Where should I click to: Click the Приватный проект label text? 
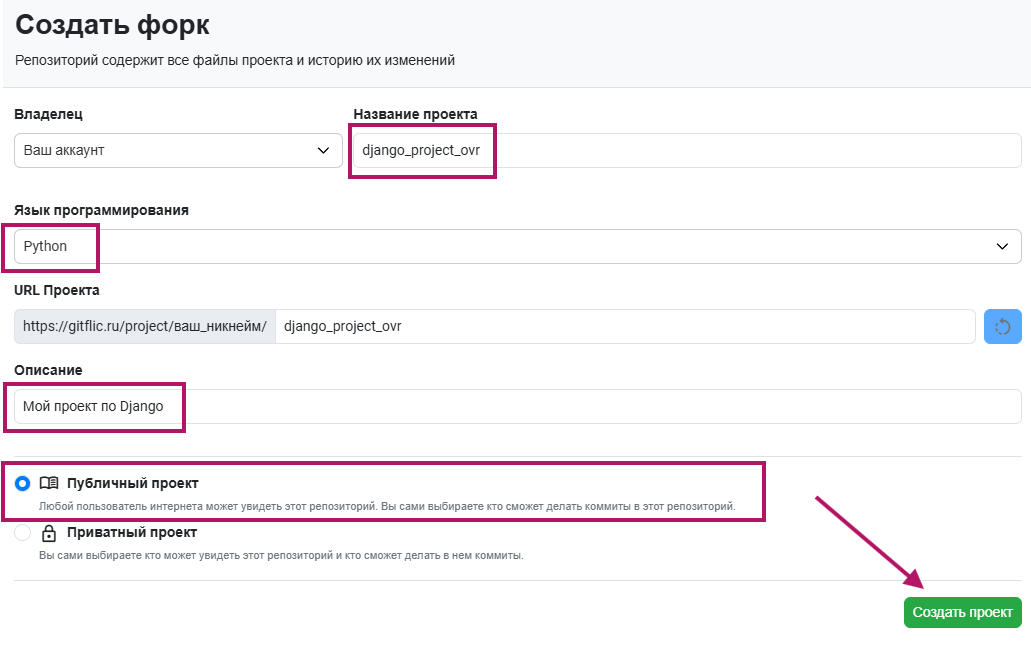point(132,533)
